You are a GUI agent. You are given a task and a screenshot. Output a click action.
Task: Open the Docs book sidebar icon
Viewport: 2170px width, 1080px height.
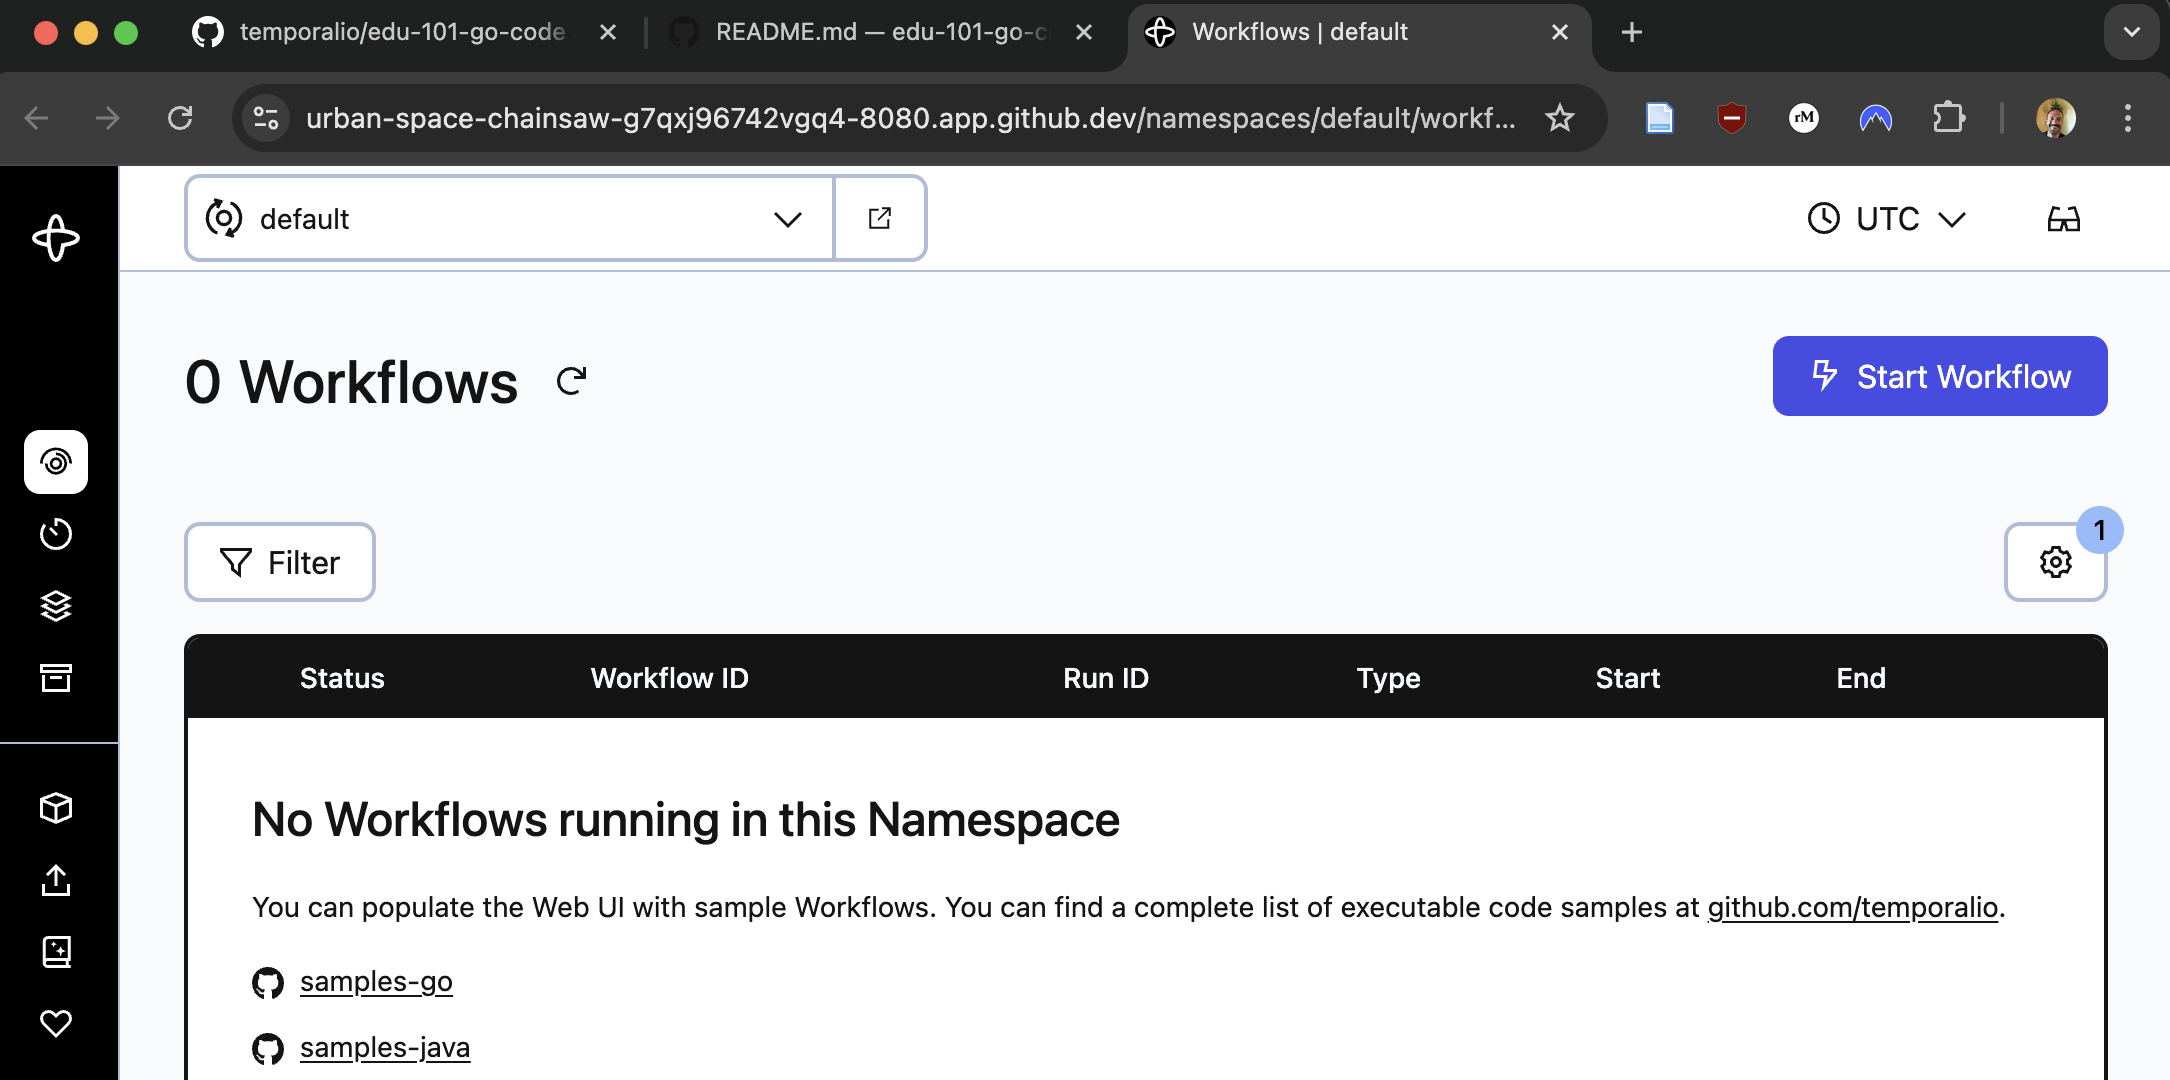pyautogui.click(x=56, y=952)
